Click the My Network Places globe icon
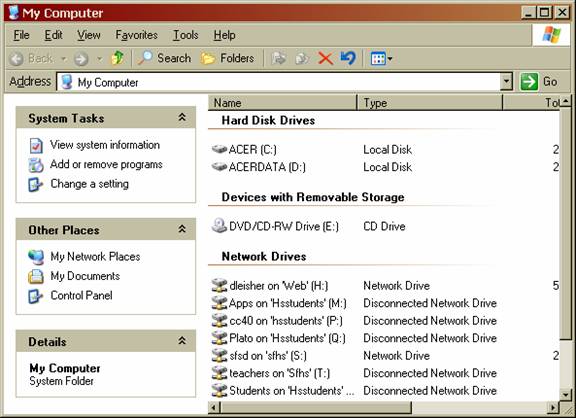This screenshot has height=418, width=576. 36,257
